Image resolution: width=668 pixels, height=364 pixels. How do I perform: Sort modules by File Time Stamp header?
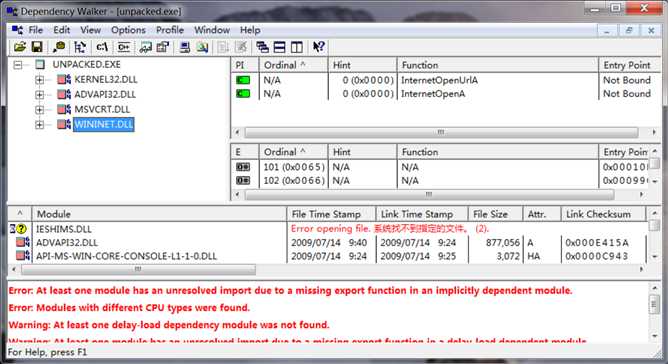[331, 214]
